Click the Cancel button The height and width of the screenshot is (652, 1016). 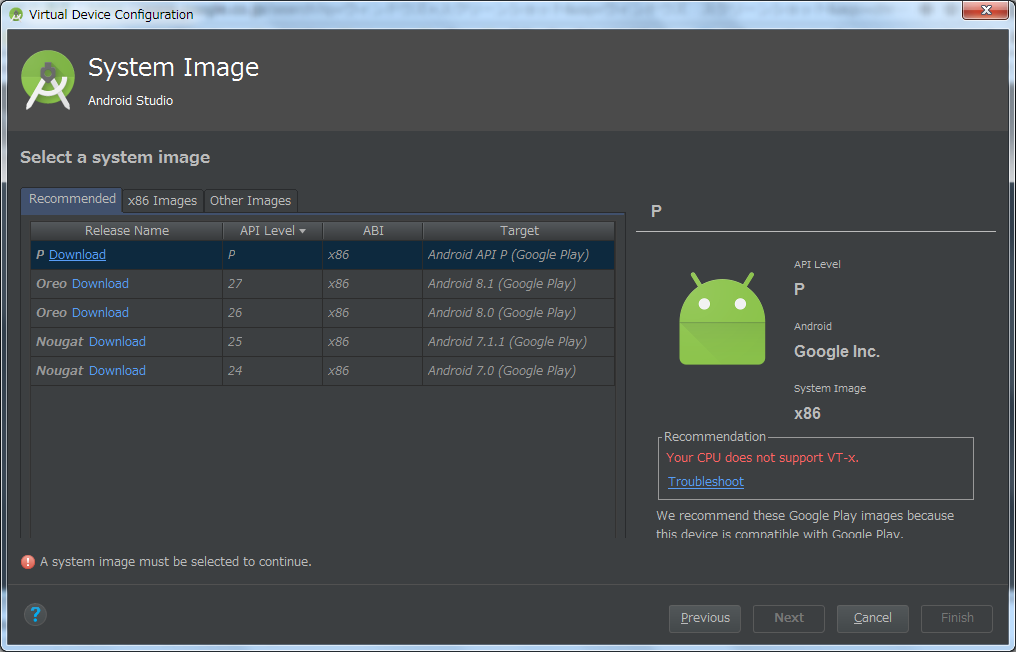pos(873,618)
